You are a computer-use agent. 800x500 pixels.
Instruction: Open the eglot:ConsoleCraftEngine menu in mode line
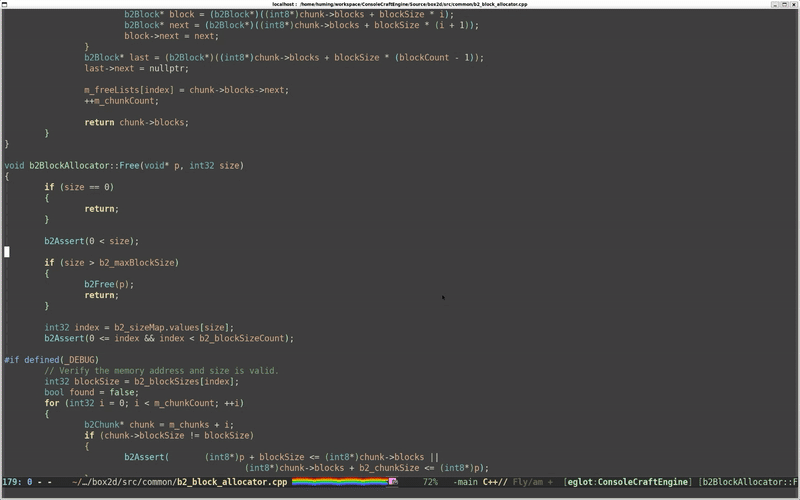pos(628,482)
